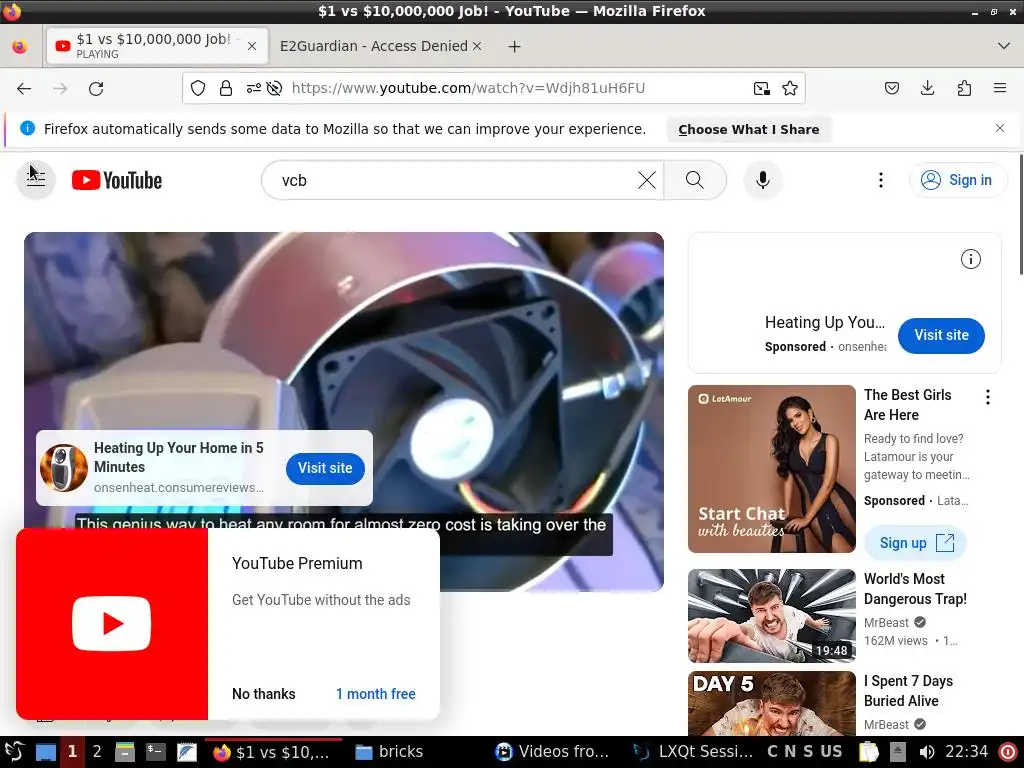Click the Sign in button

[957, 180]
